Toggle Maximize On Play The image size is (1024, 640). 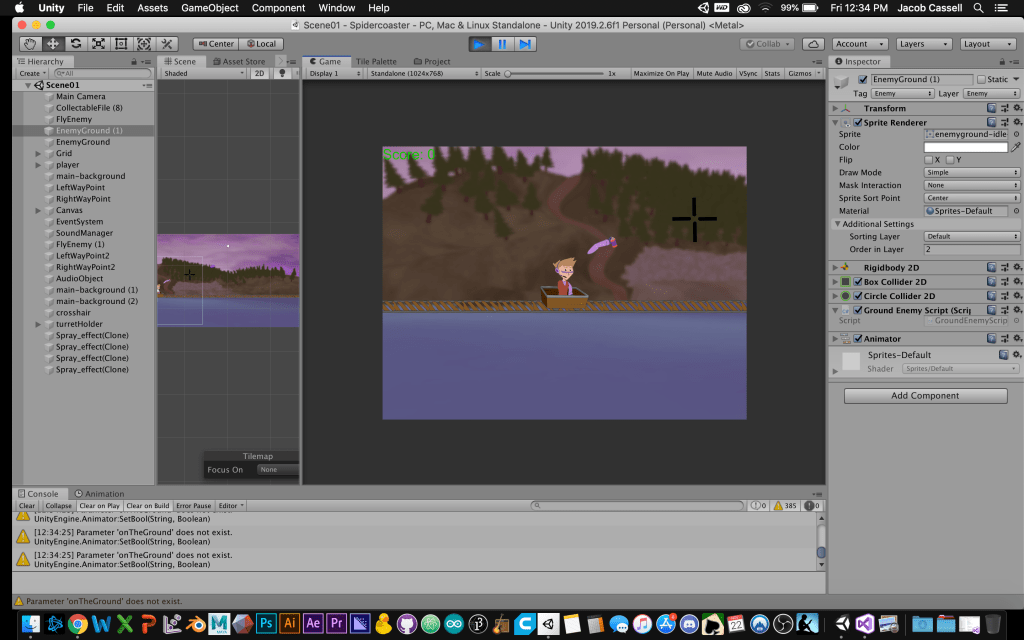661,73
